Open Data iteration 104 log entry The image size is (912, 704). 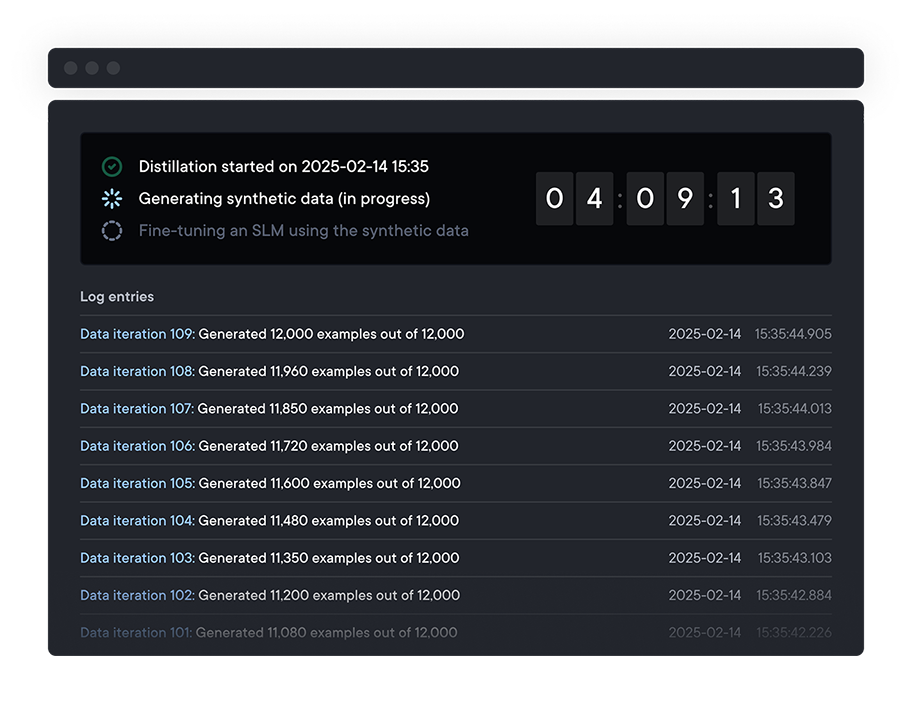tap(133, 520)
